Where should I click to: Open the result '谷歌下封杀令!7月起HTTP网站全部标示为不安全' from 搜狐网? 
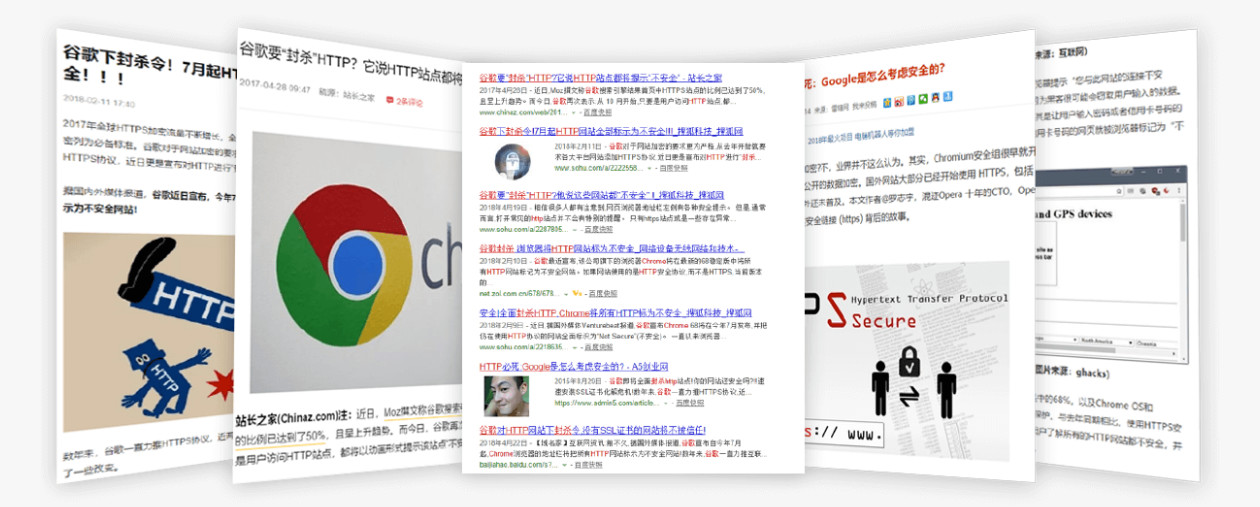tap(611, 131)
